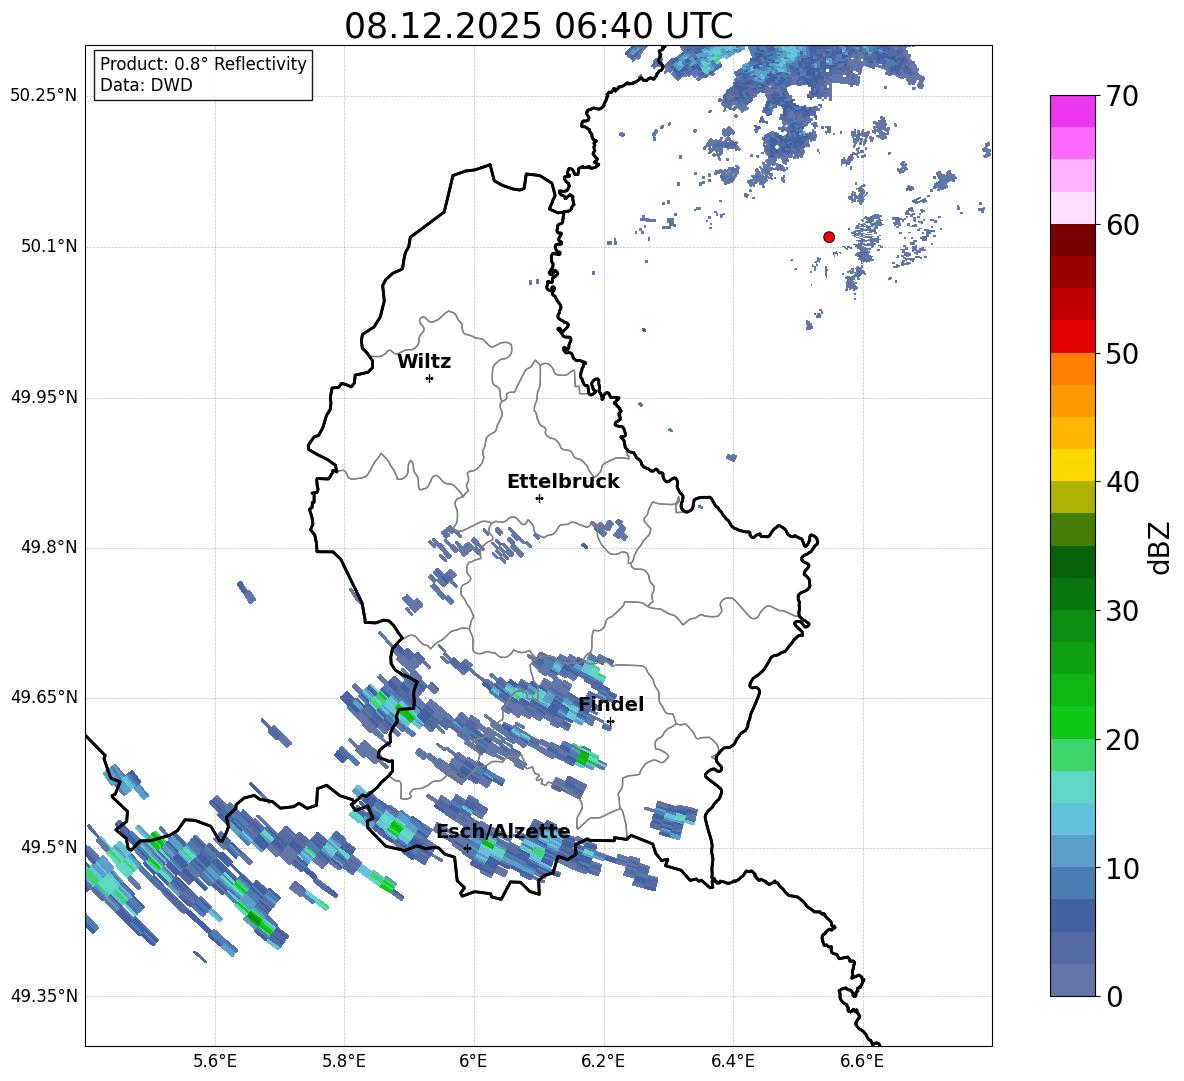Click the 6.6°E longitude tick label
The image size is (1184, 1081).
[x=862, y=1061]
